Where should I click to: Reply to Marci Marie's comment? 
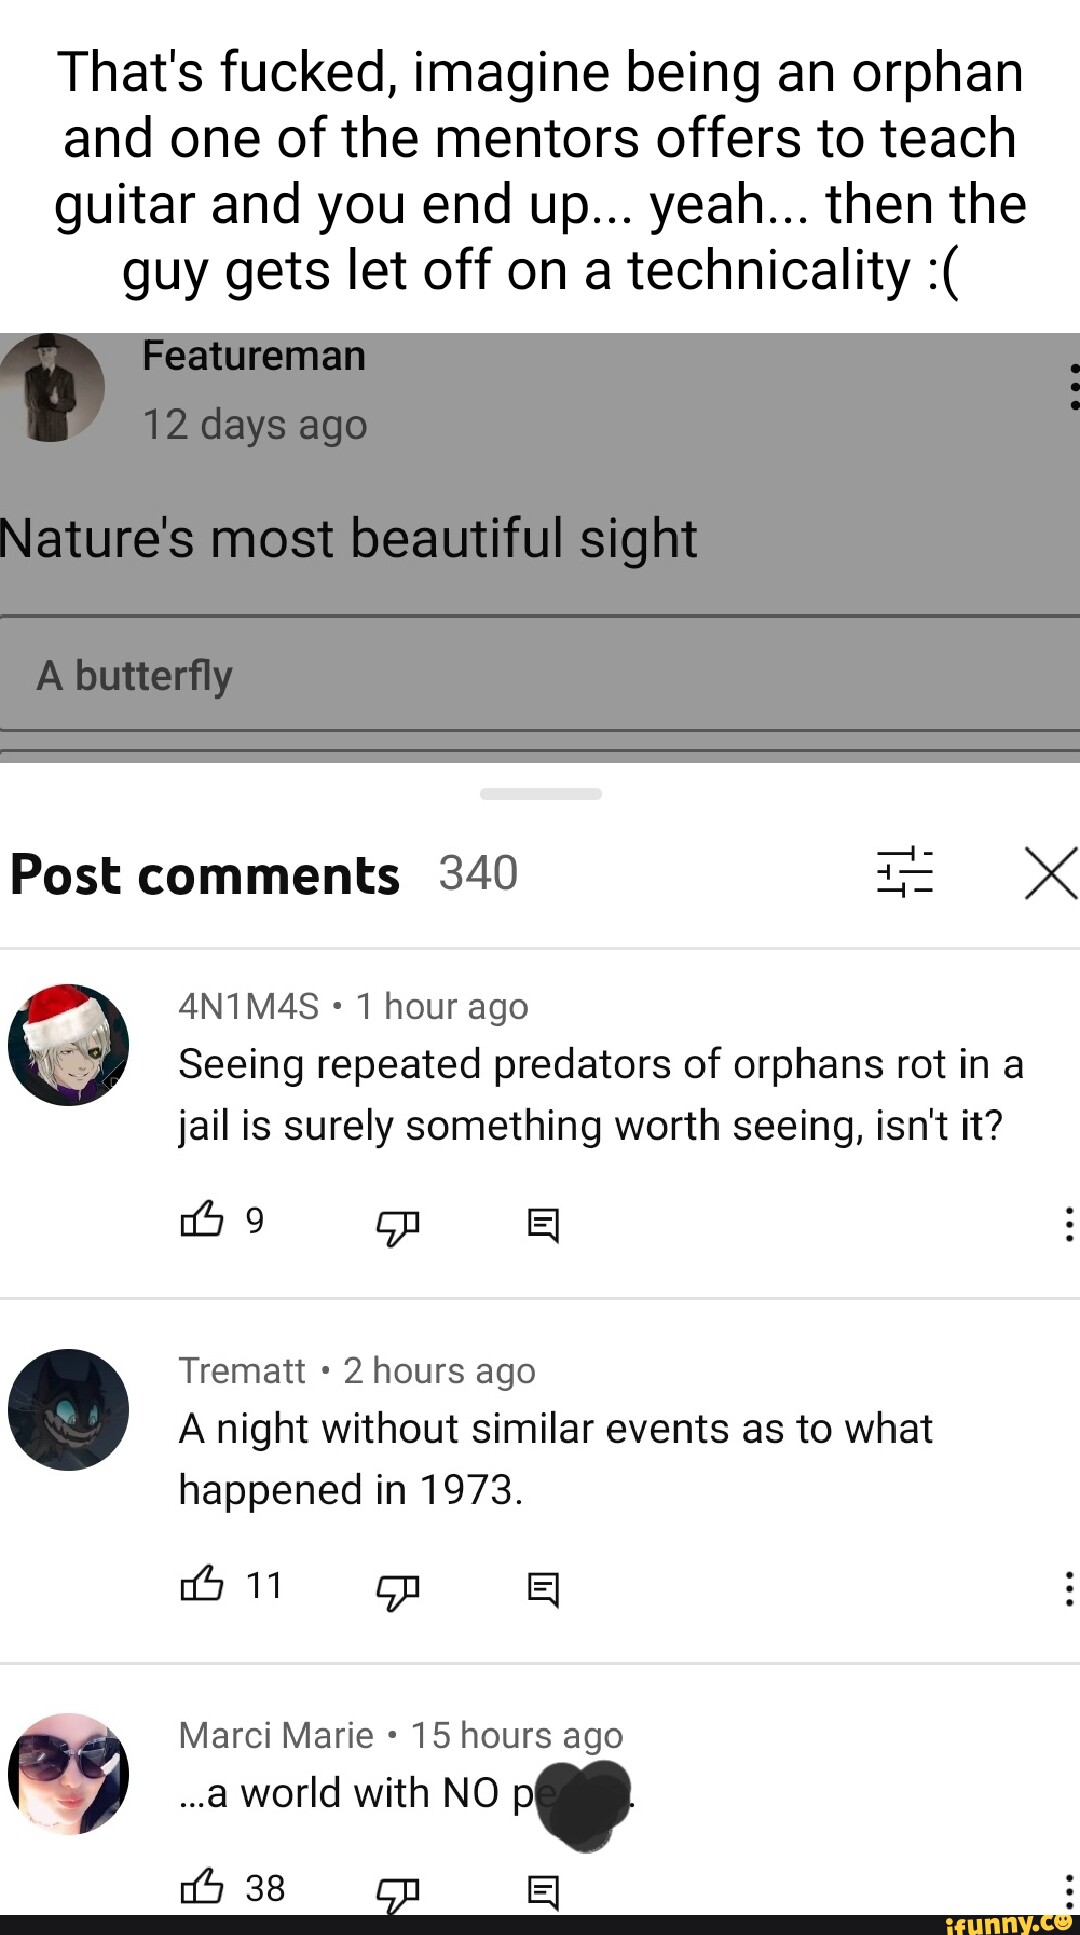click(543, 1891)
